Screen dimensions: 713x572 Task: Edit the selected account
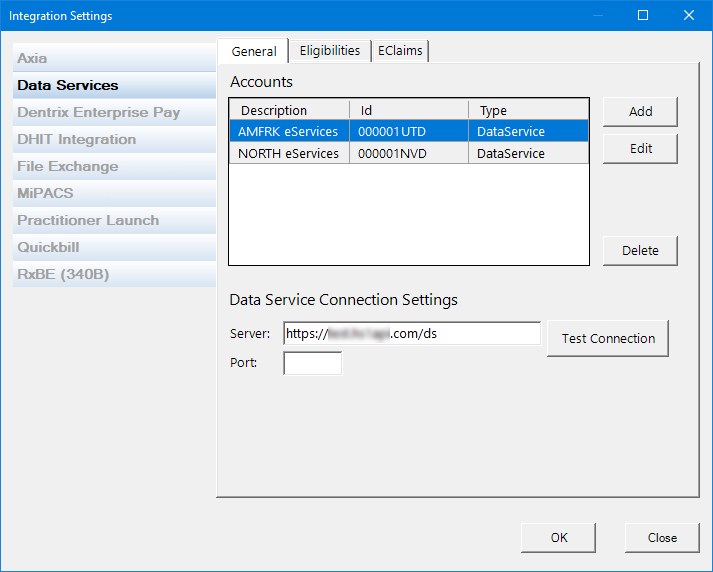(x=640, y=149)
